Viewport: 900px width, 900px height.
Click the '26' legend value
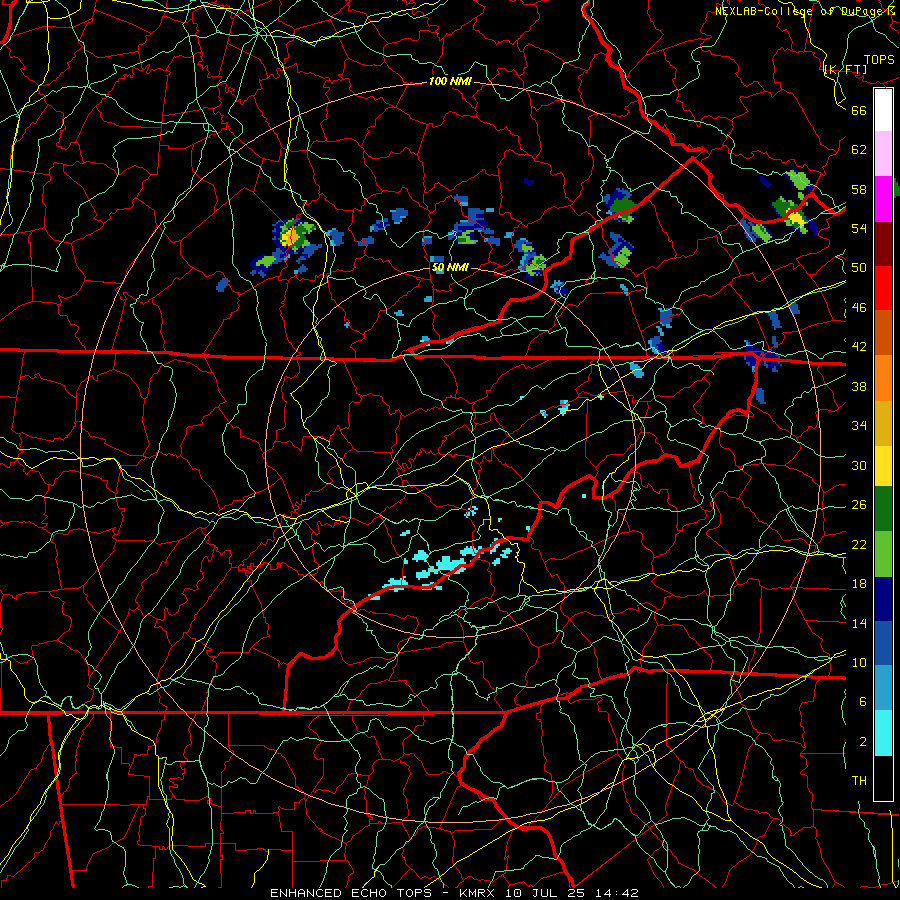coord(859,505)
